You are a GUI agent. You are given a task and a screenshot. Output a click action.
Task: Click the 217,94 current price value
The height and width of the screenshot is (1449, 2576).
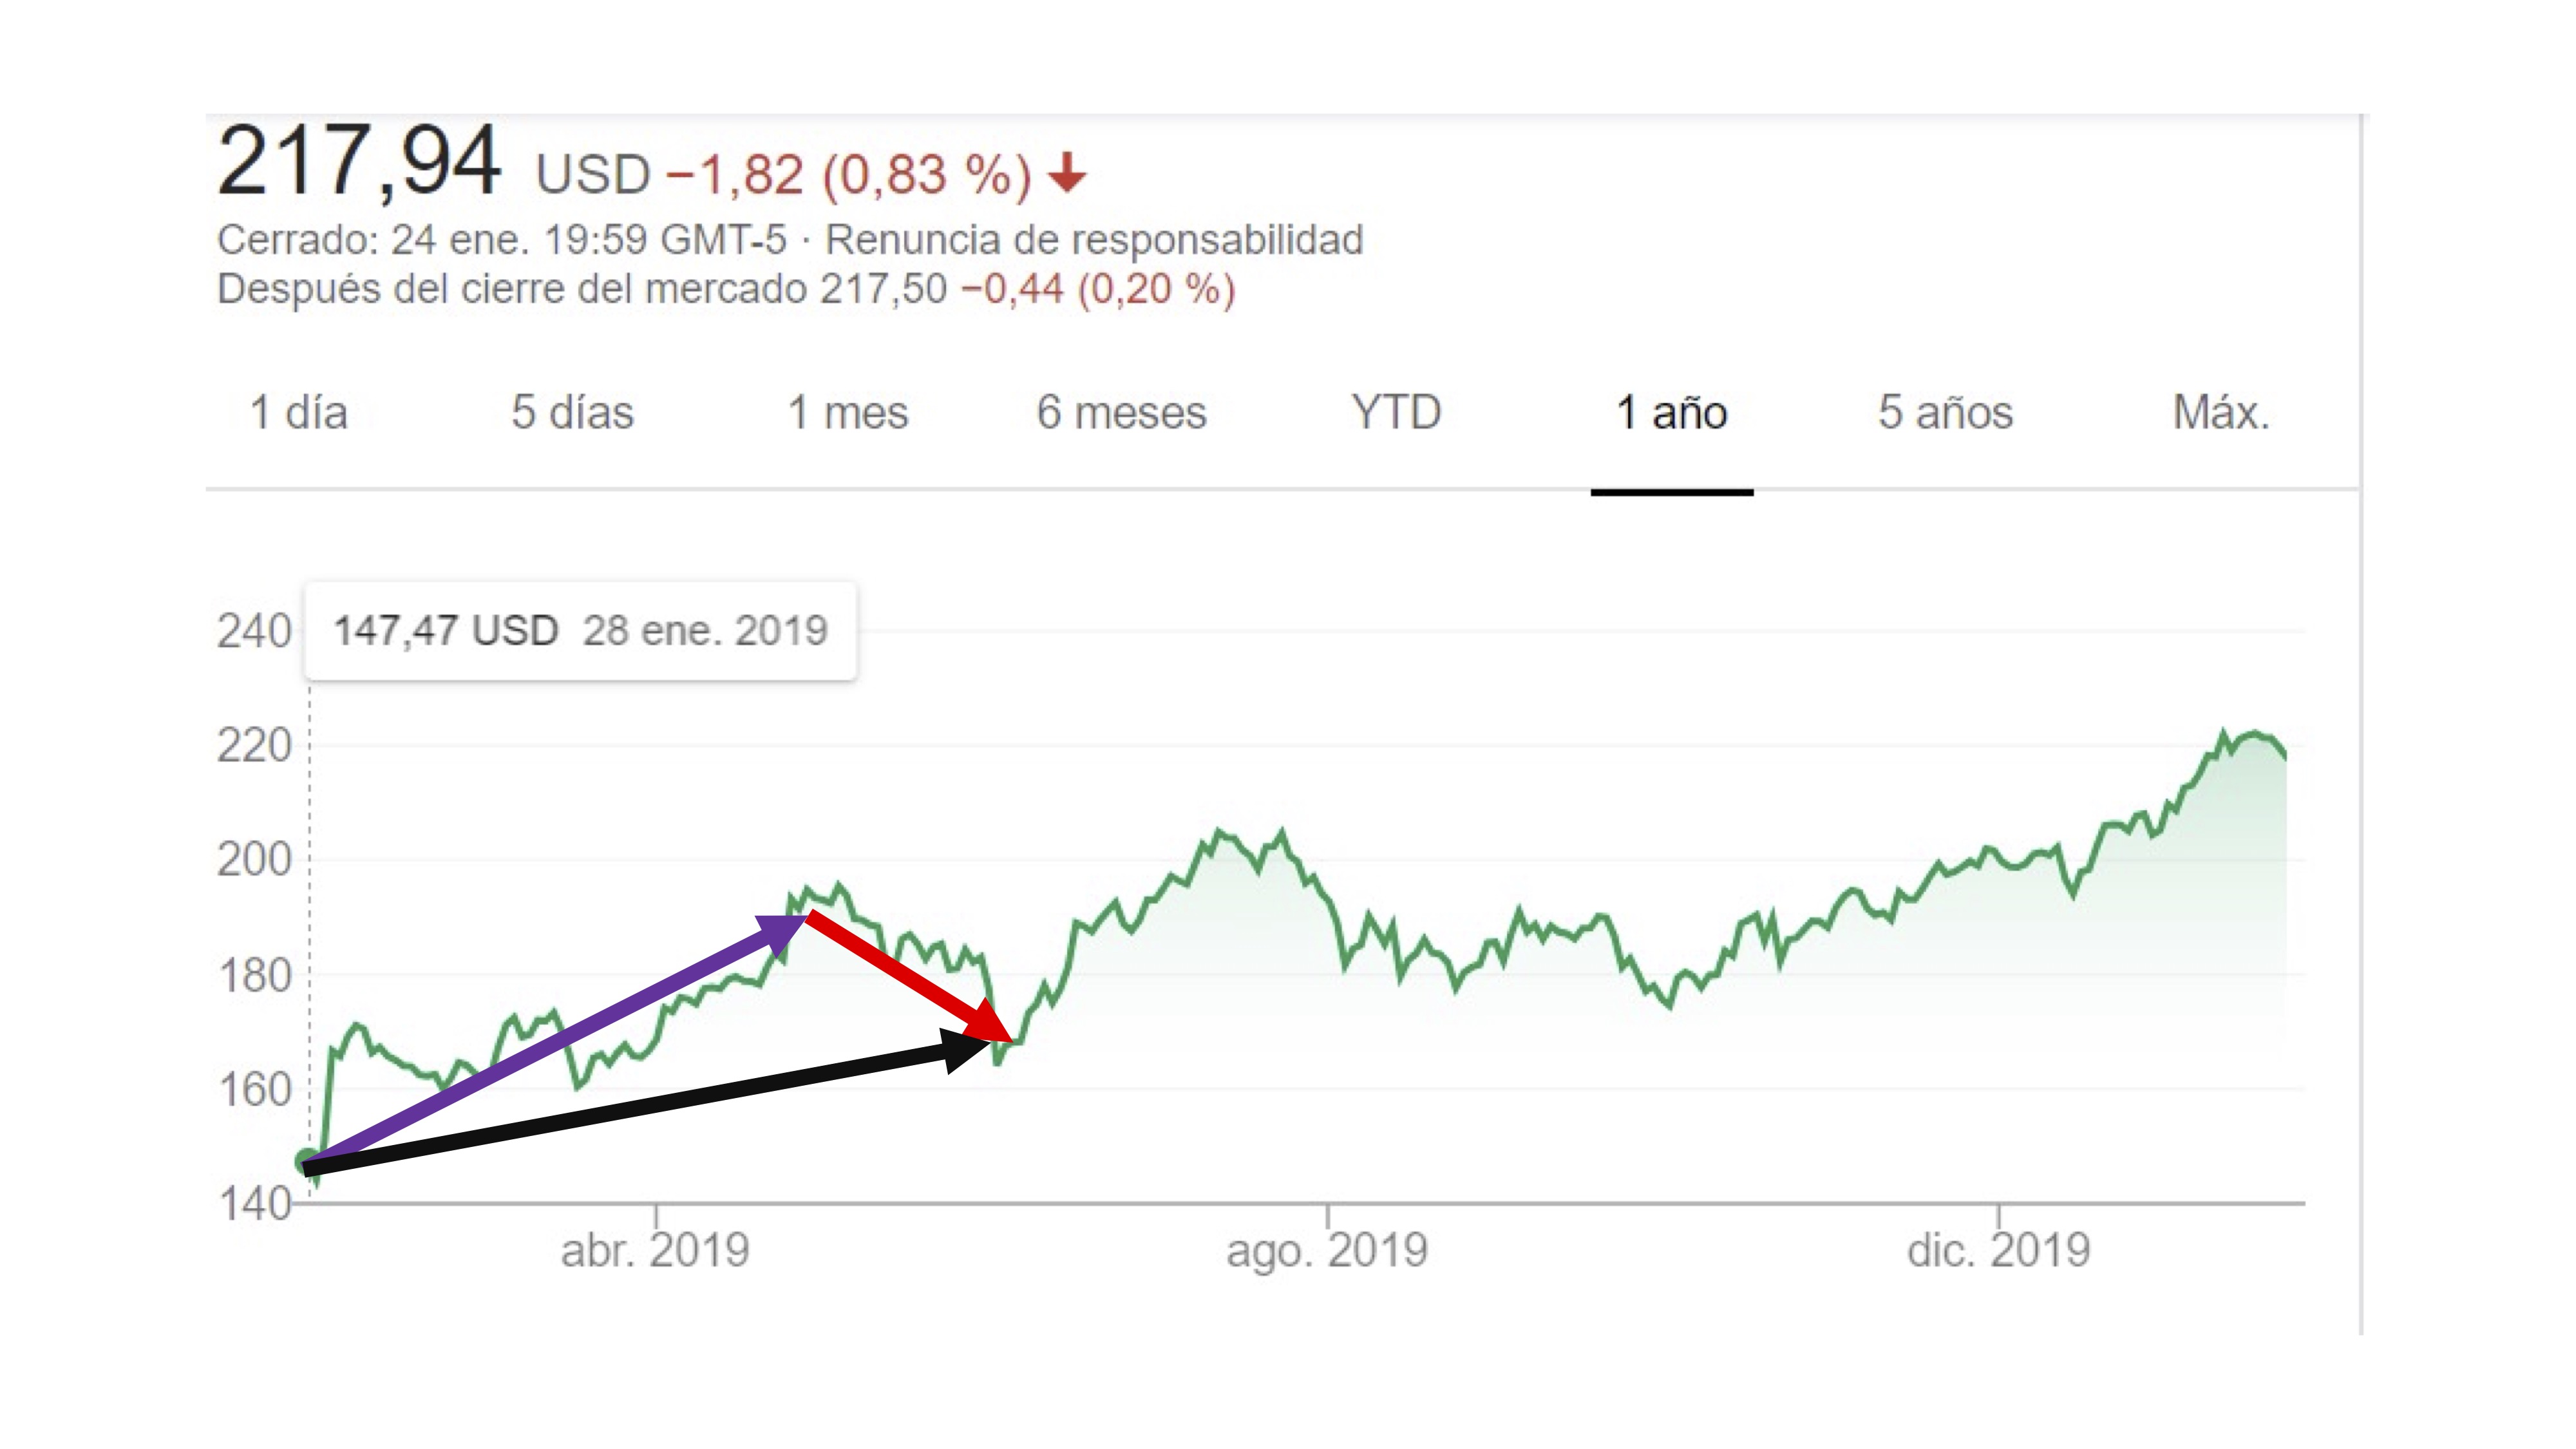pyautogui.click(x=359, y=162)
